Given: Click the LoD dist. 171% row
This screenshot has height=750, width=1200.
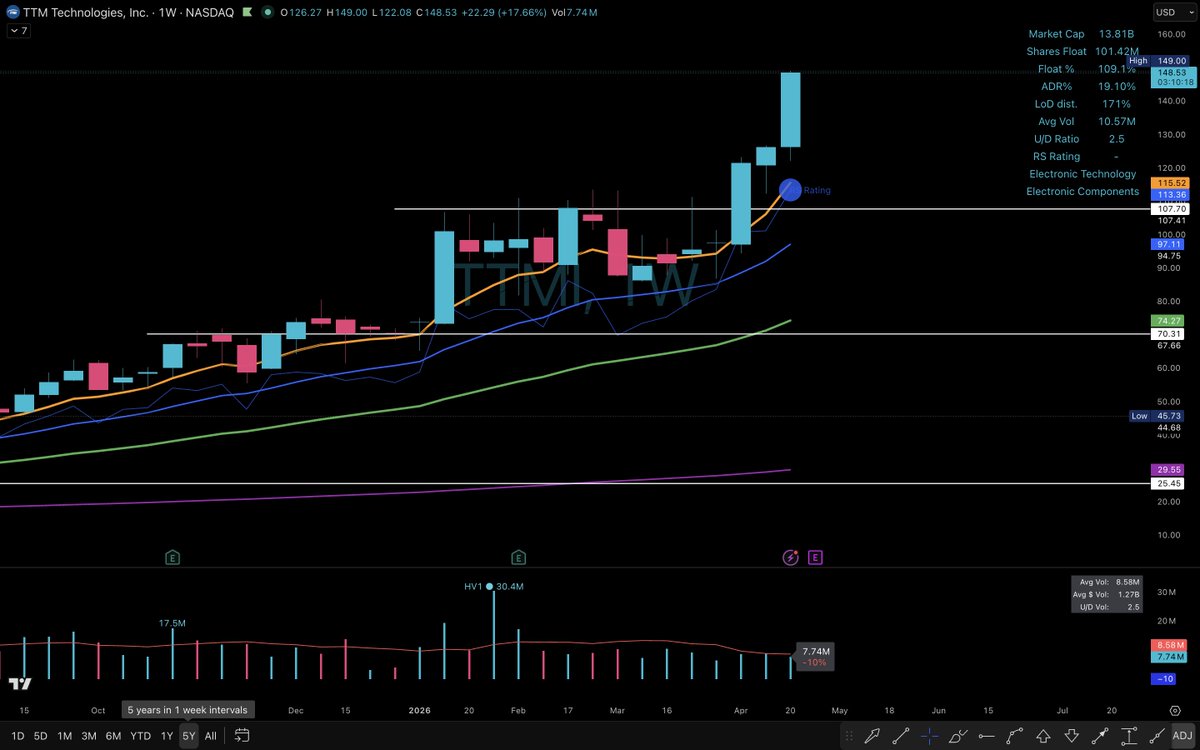Looking at the screenshot, I should [x=1082, y=104].
